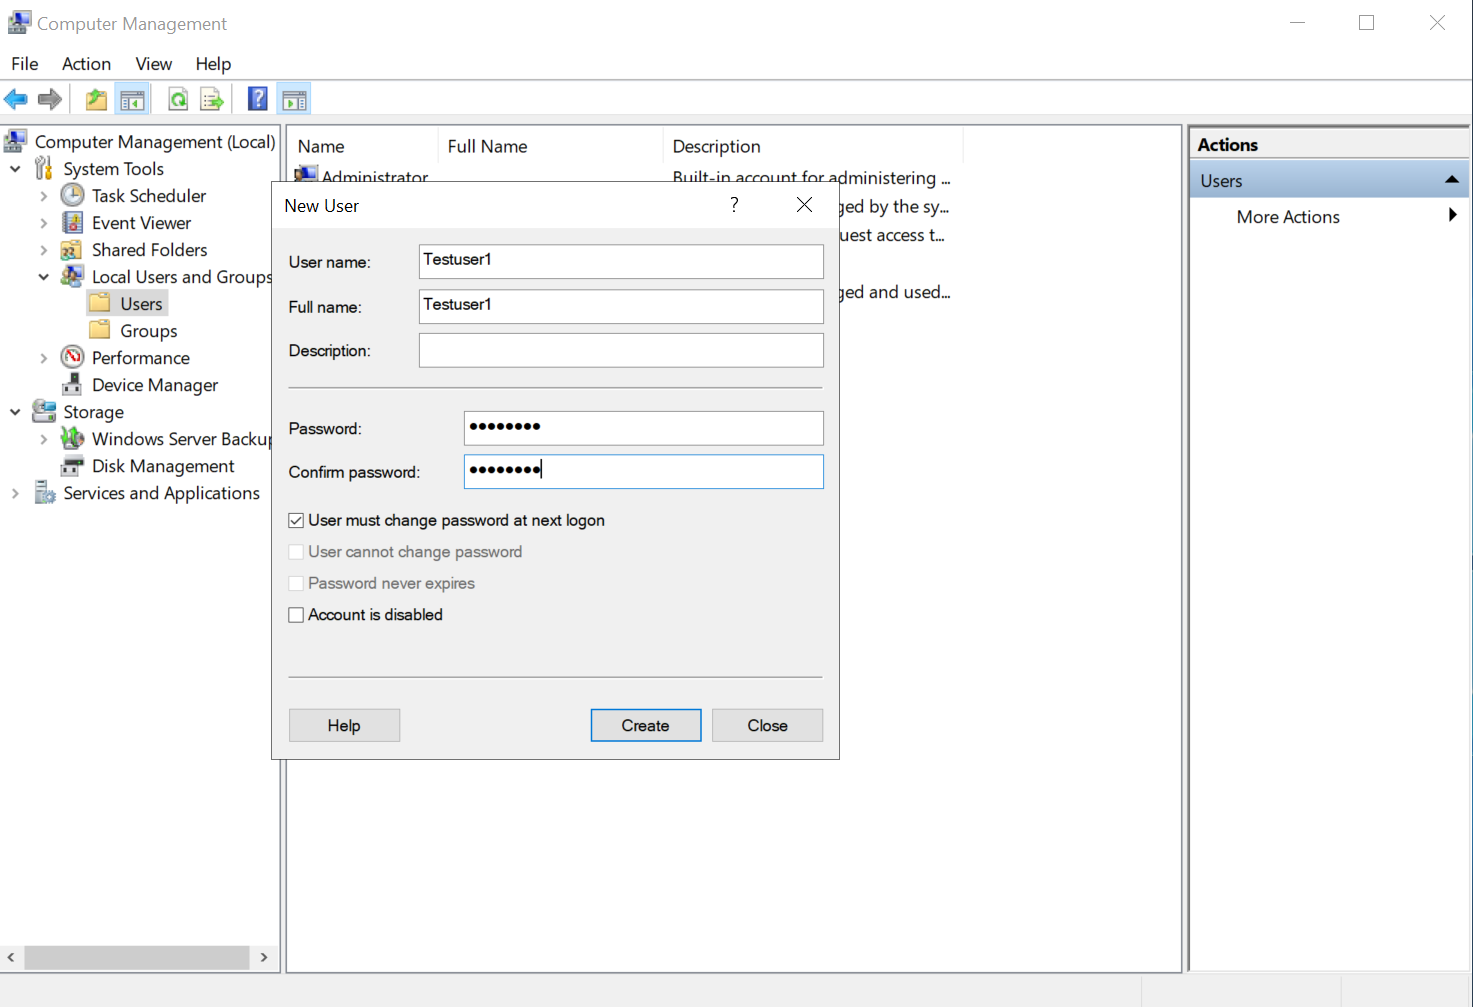1473x1007 pixels.
Task: Check the 'Account is disabled' checkbox
Action: [x=296, y=615]
